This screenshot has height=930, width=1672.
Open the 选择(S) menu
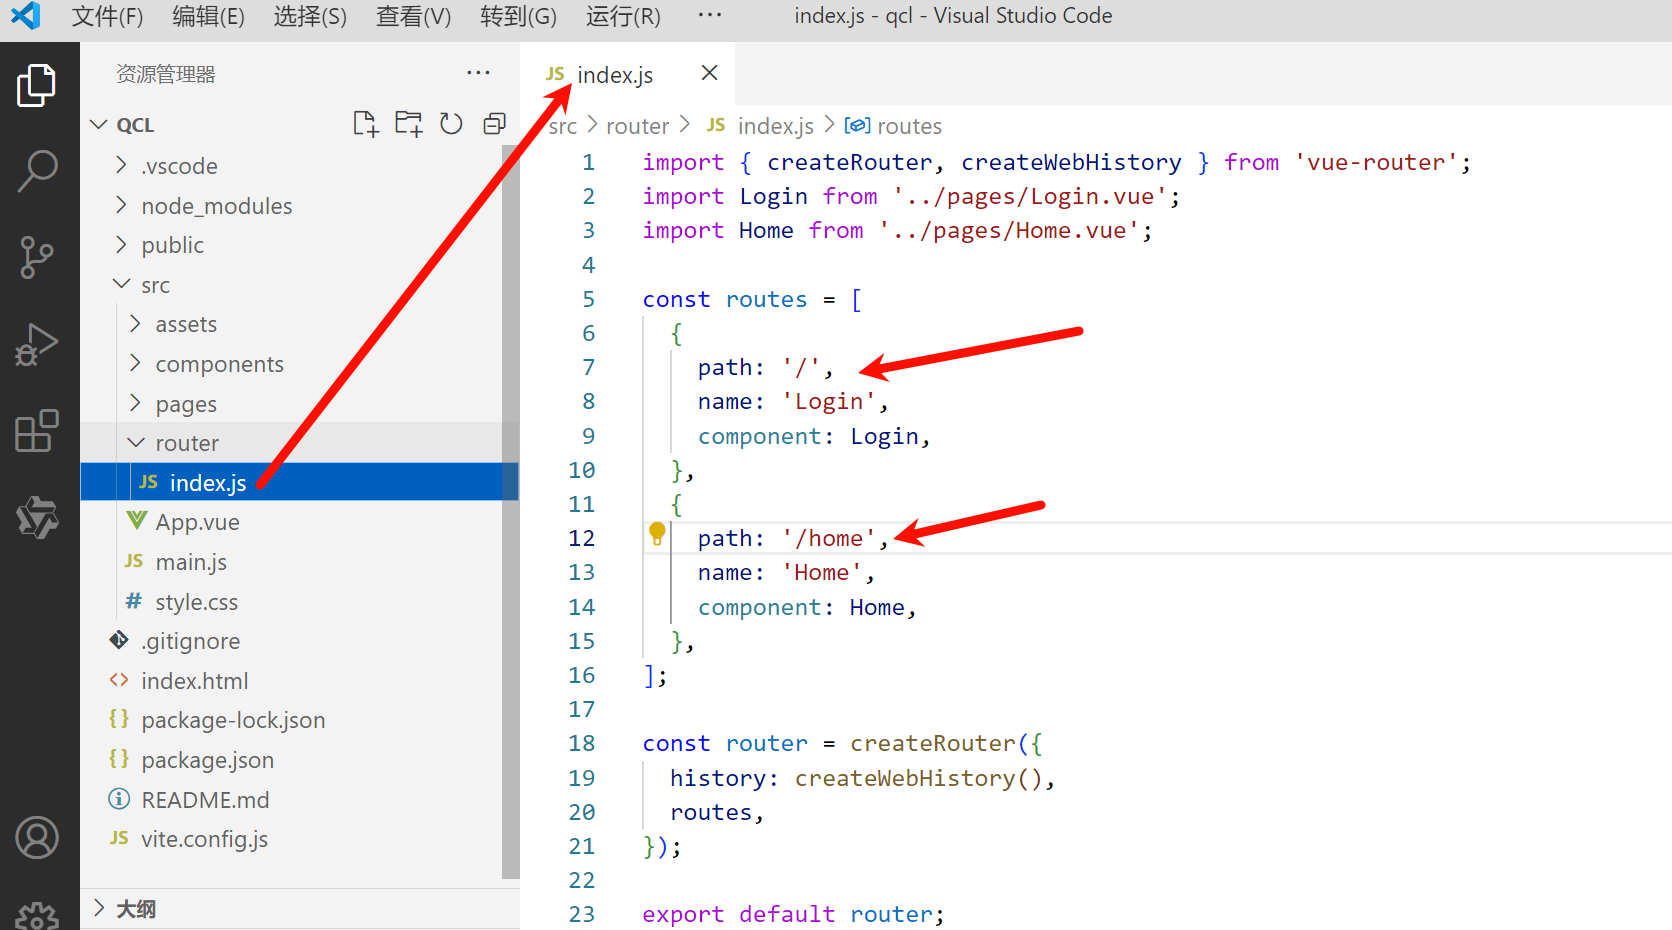click(310, 16)
